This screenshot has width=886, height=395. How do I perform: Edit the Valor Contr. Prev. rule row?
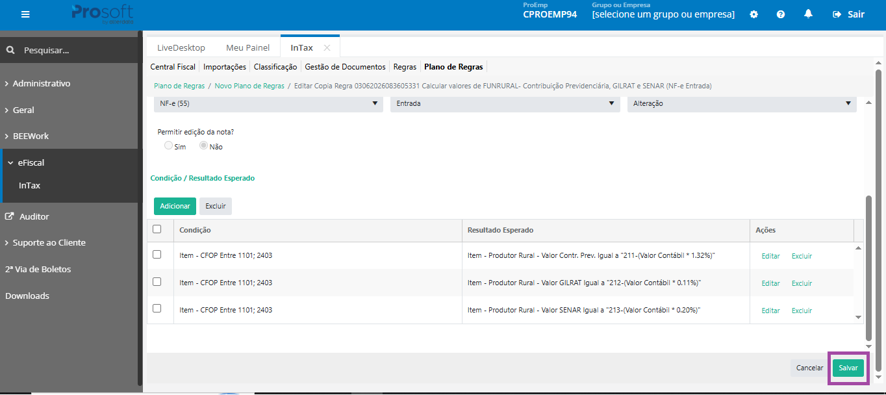[770, 256]
